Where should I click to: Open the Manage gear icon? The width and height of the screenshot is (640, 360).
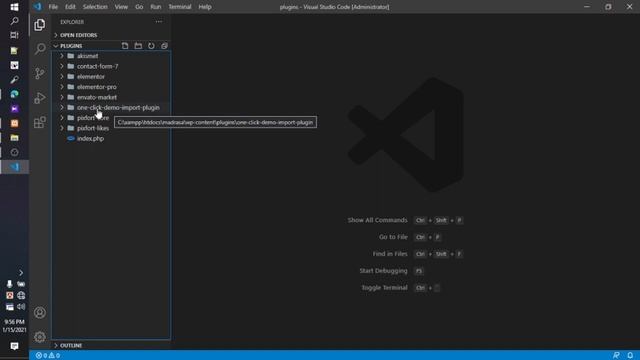coord(40,337)
